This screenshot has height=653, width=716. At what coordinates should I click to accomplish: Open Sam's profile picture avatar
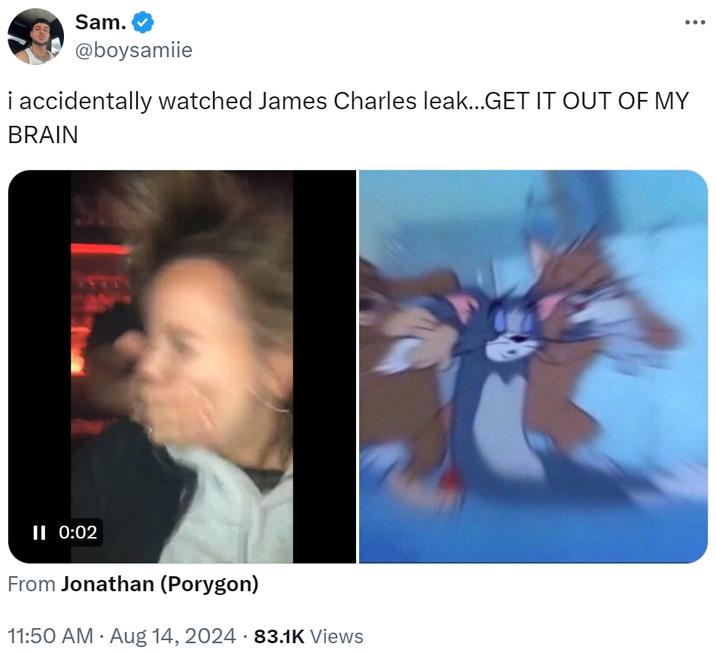[36, 36]
